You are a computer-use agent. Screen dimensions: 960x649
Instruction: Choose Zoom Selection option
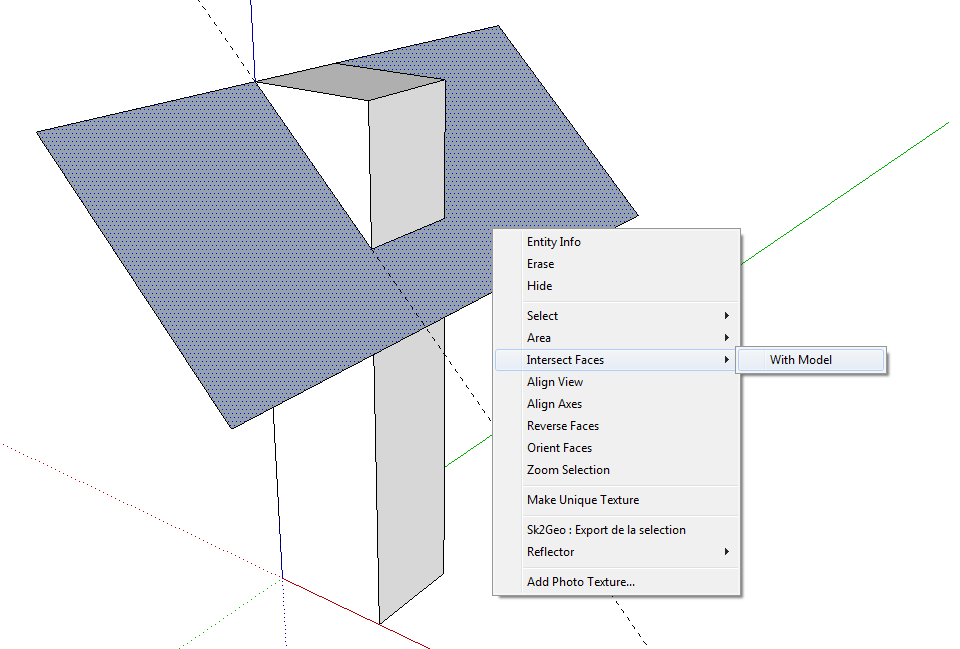coord(617,470)
